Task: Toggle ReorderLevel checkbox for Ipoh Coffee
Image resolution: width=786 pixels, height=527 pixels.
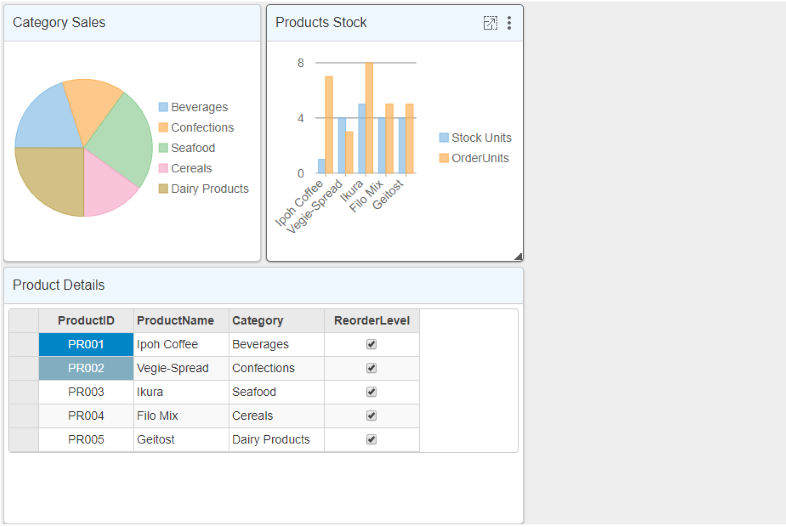Action: tap(372, 344)
